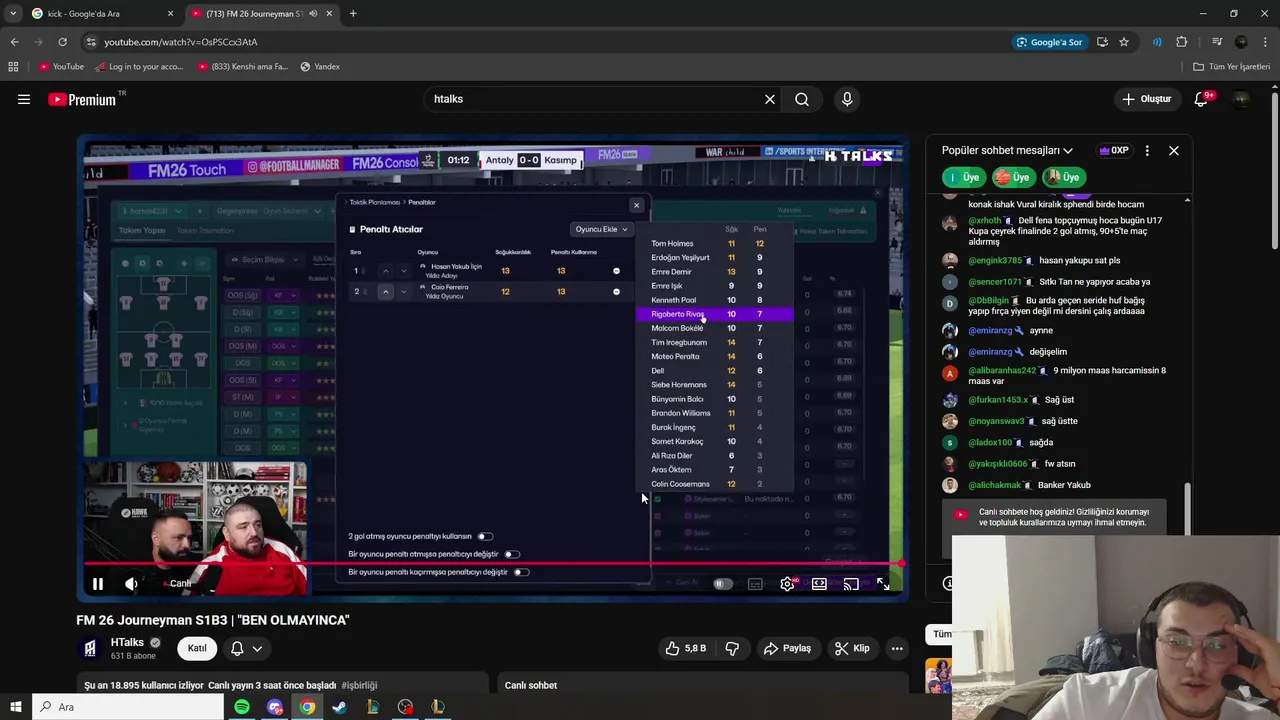Close the live chat panel
Viewport: 1280px width, 720px height.
click(1174, 151)
